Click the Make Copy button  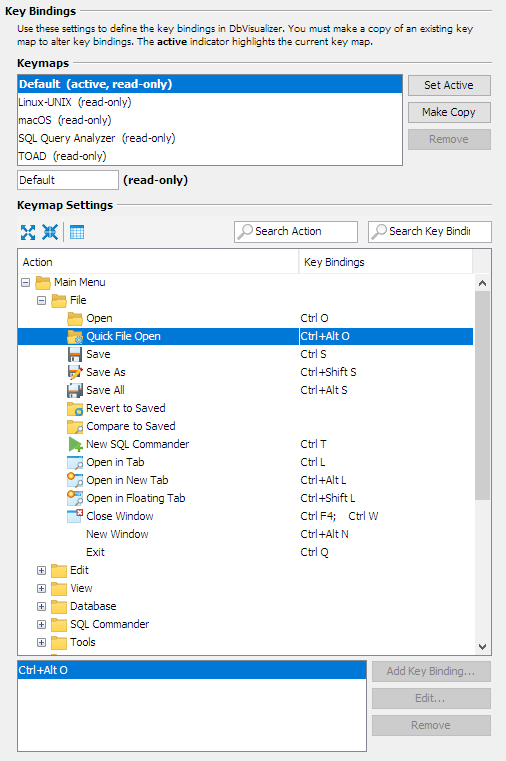(449, 112)
